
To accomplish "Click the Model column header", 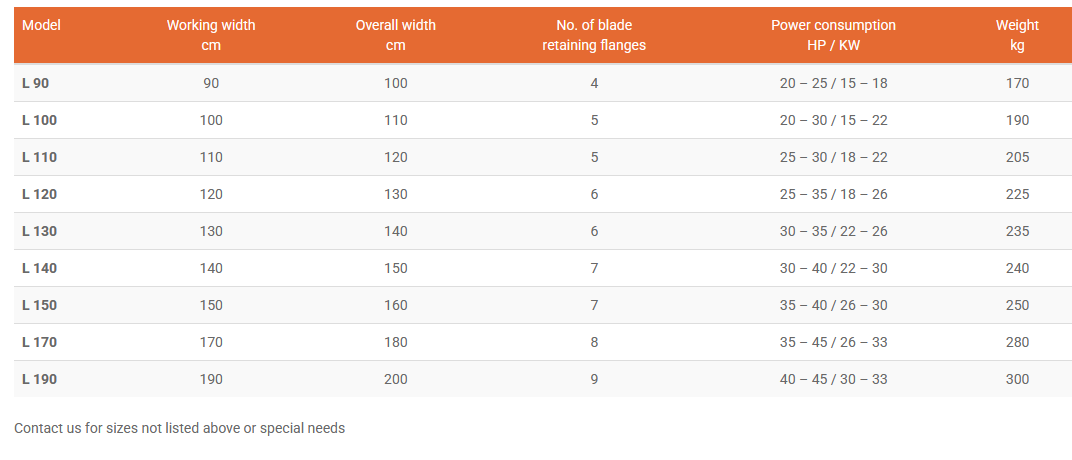I will [41, 25].
